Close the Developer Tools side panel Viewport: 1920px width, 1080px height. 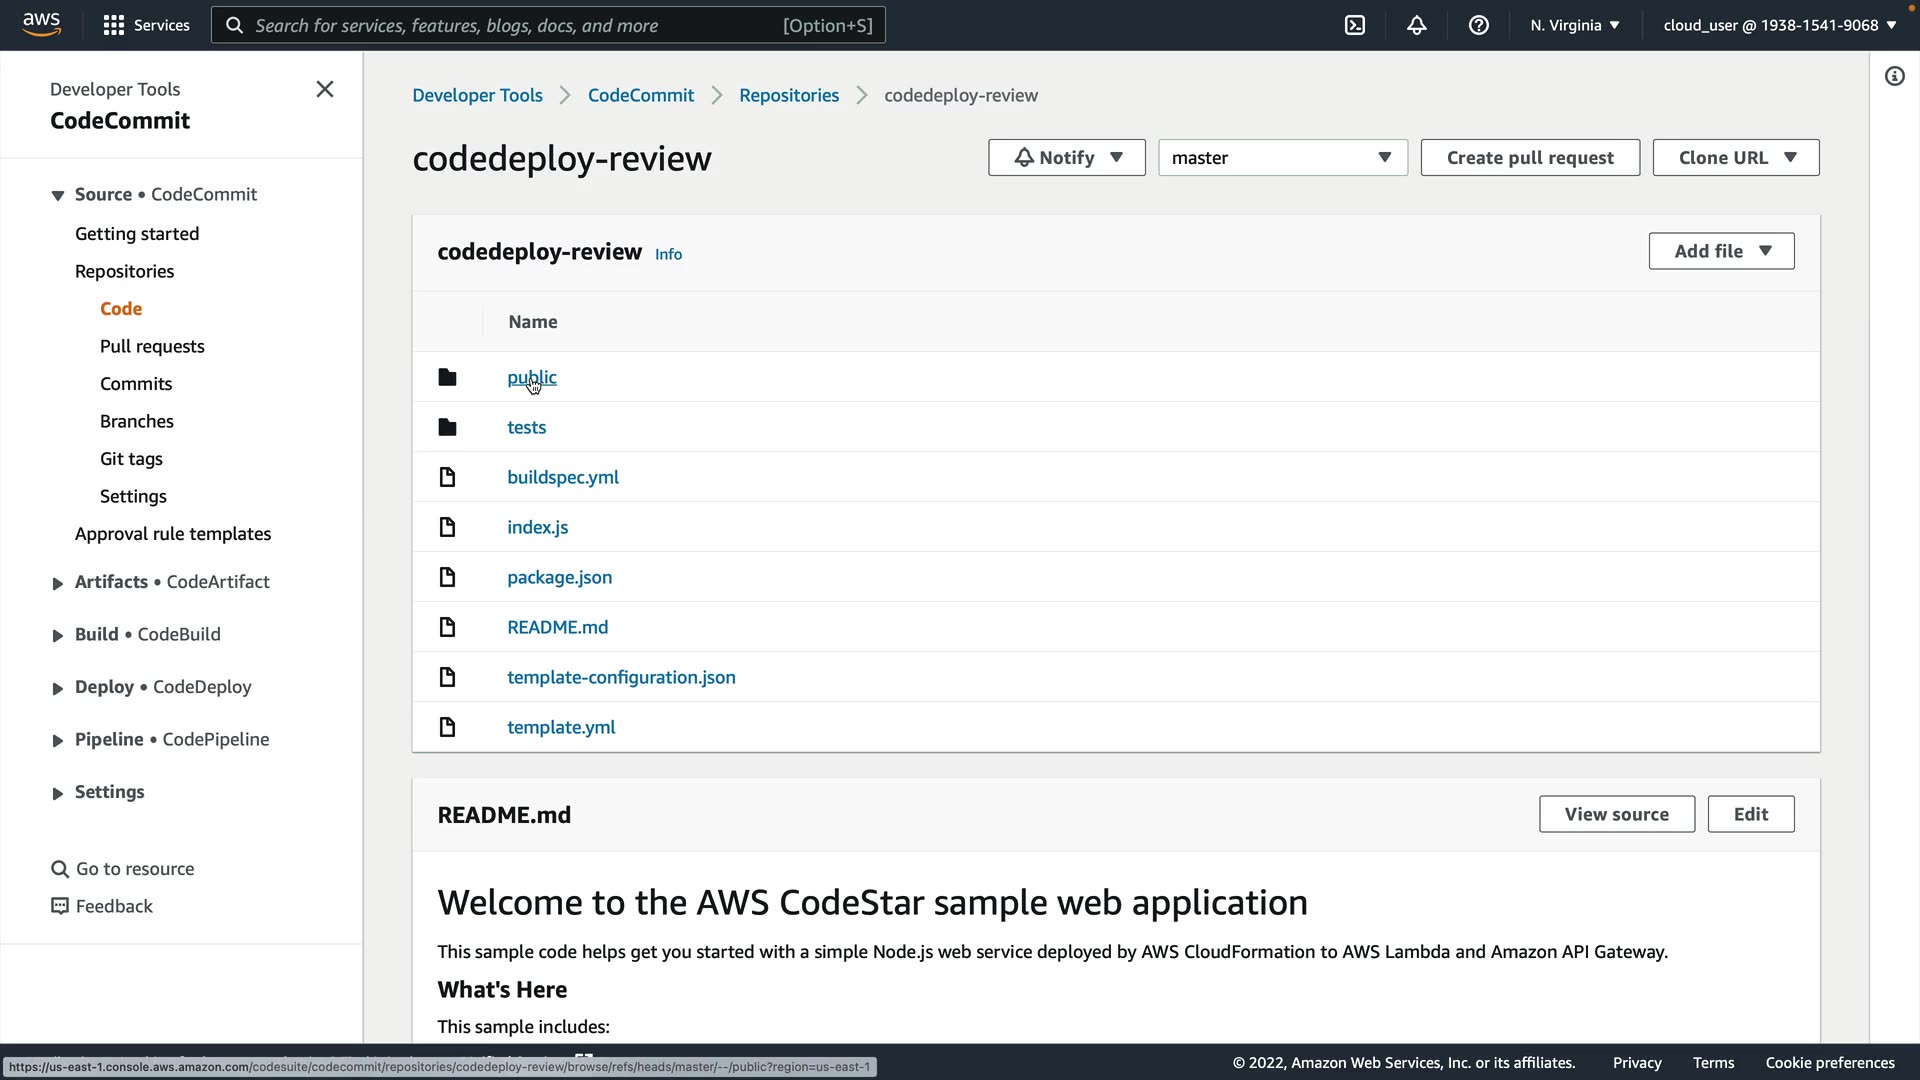click(x=325, y=89)
